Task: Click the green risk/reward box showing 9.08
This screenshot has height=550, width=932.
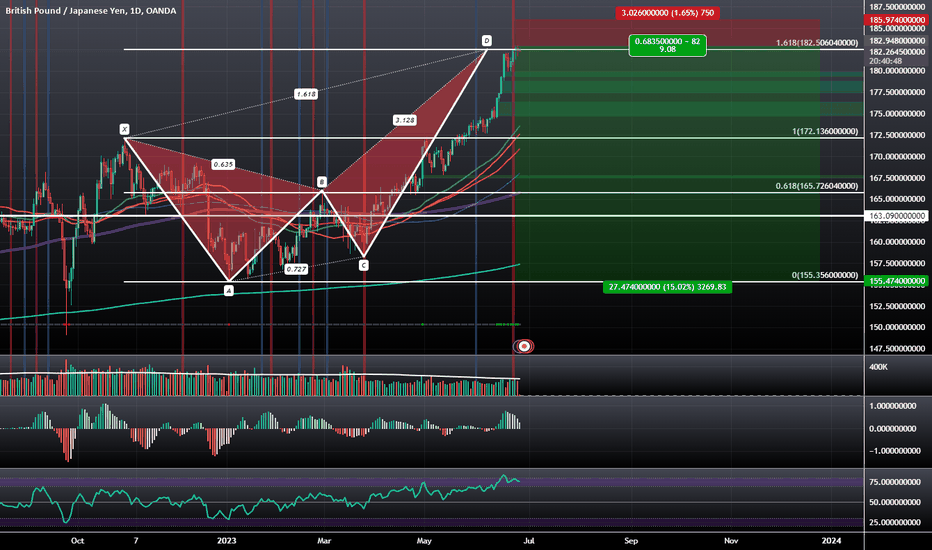Action: [667, 45]
